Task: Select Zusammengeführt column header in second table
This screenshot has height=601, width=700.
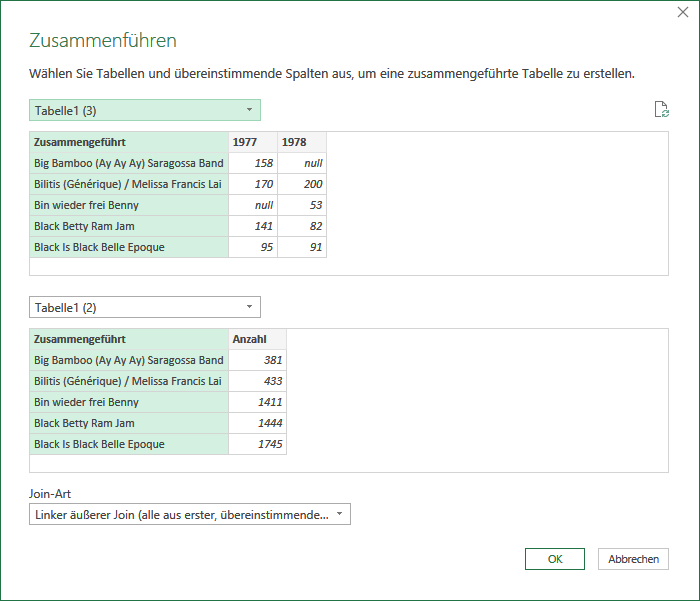Action: [129, 339]
